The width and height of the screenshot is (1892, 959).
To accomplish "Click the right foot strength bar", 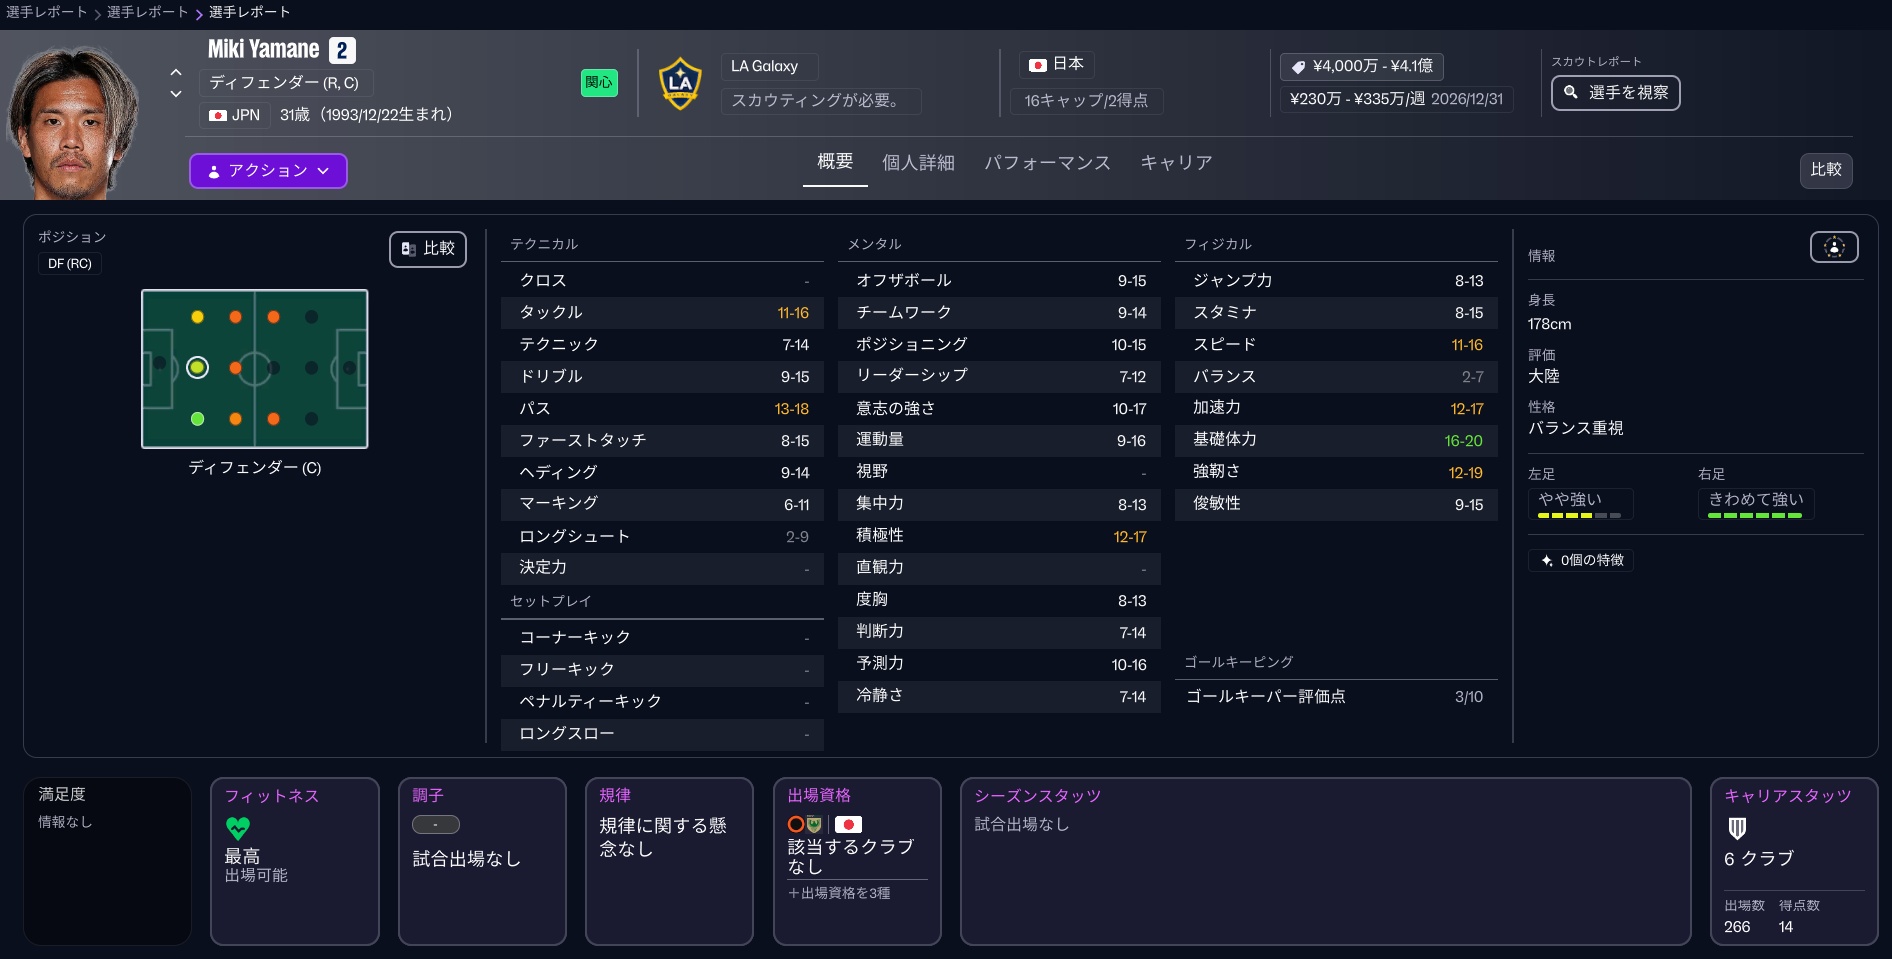I will click(x=1755, y=515).
